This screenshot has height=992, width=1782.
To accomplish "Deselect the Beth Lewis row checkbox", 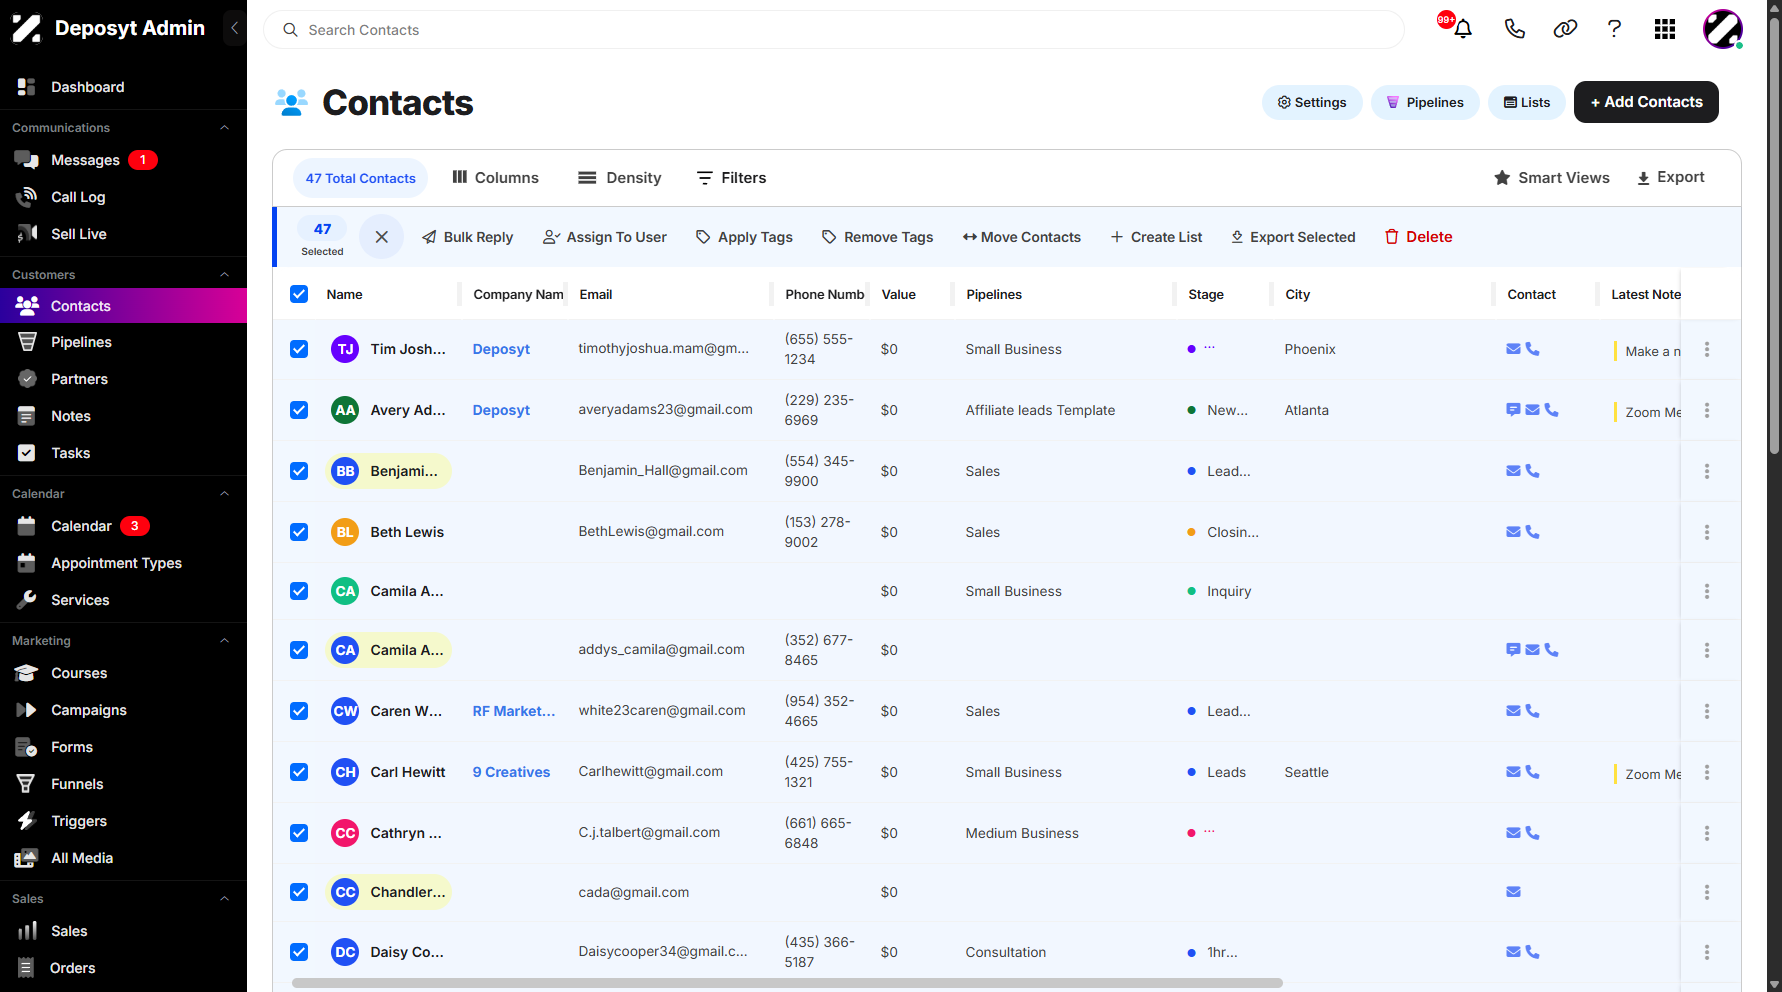I will [x=299, y=532].
